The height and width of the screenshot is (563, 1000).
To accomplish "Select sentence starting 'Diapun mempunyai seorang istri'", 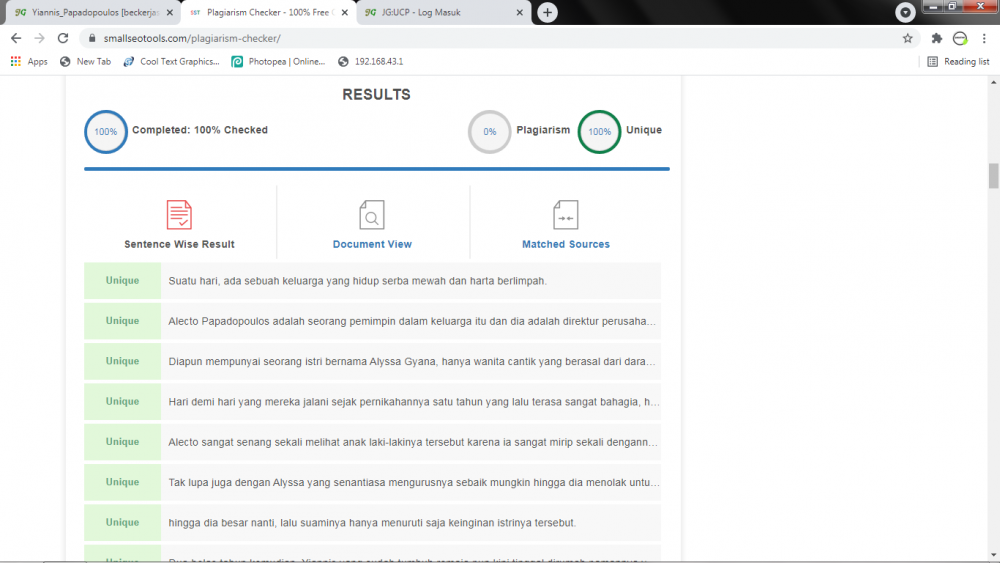I will pyautogui.click(x=411, y=362).
